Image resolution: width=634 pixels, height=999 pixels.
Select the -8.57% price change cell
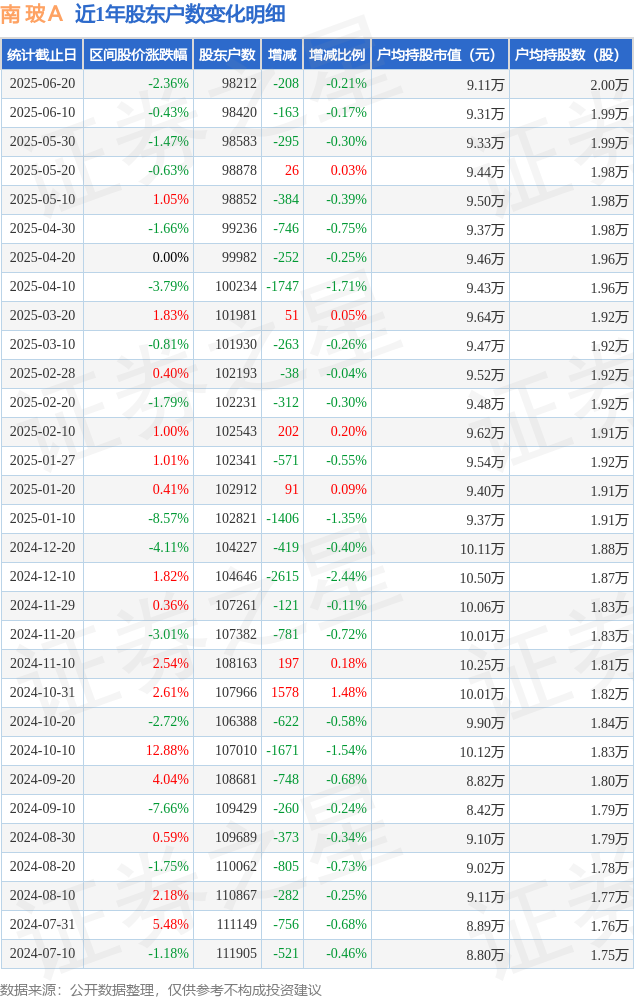click(x=169, y=518)
